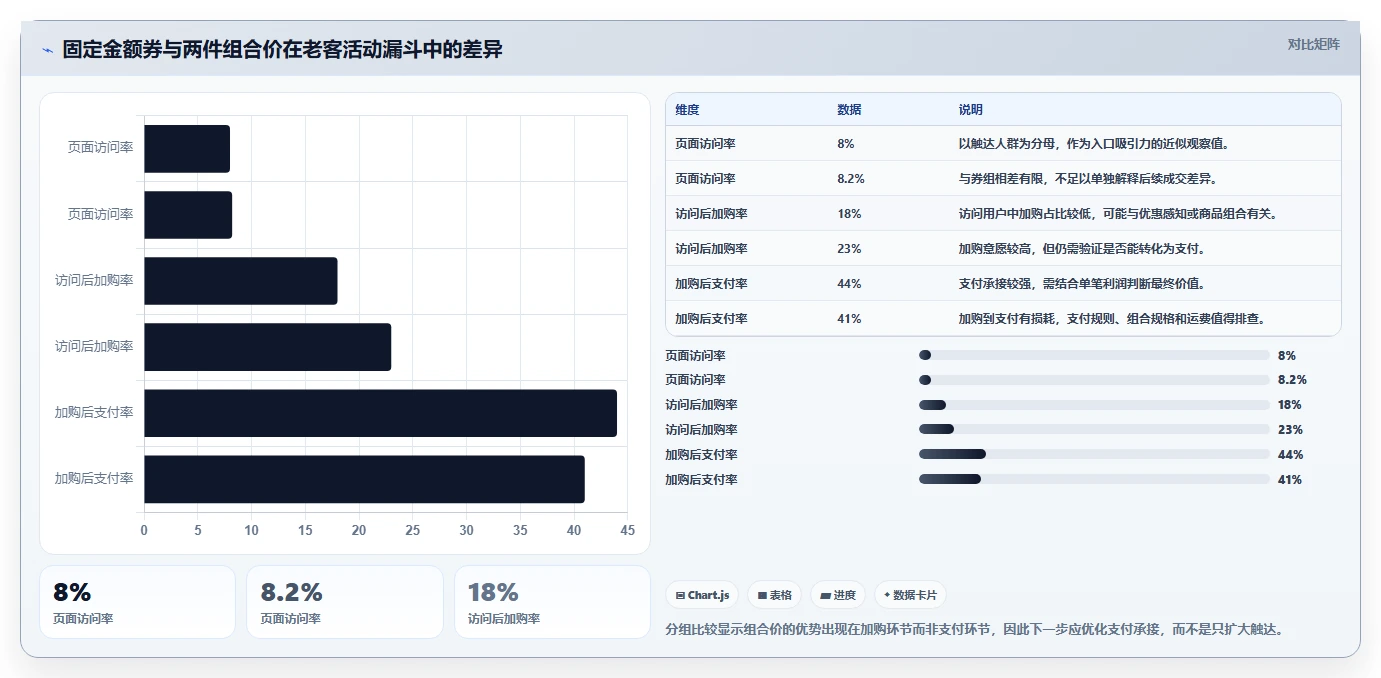Open the 18% 访问后加购率 stat card

tap(552, 602)
